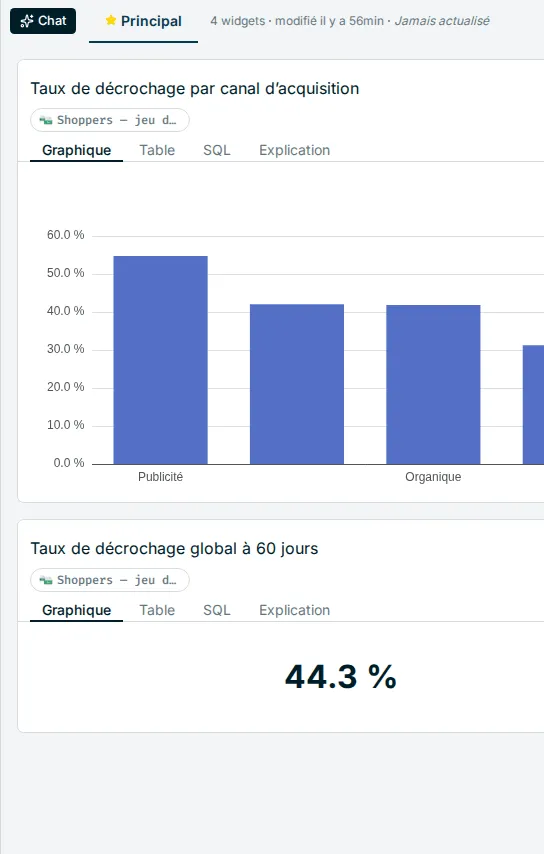Switch to Table tab in global 60 jours widget
This screenshot has width=544, height=854.
[x=157, y=610]
